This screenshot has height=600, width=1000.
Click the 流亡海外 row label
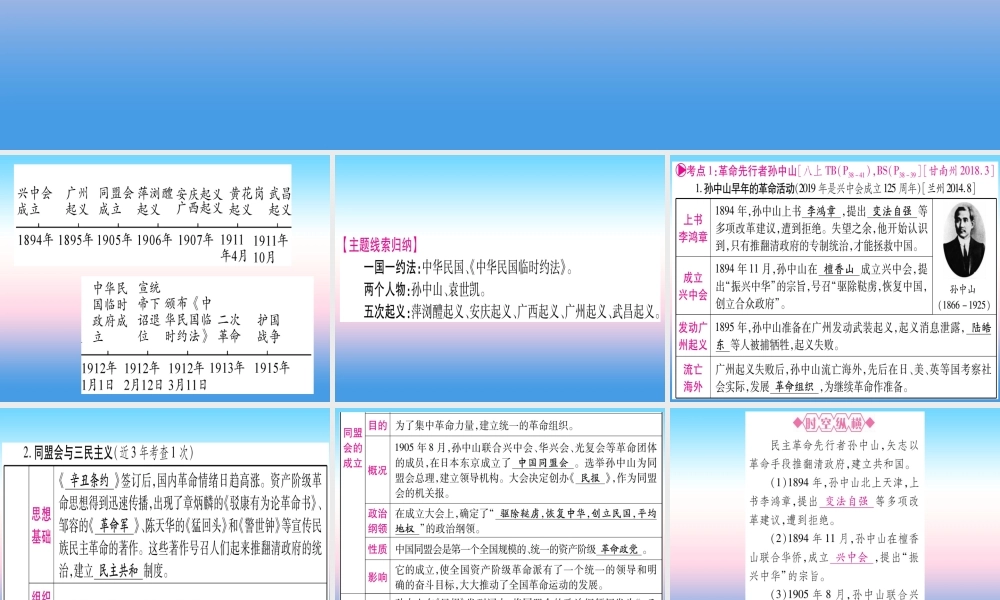(x=693, y=377)
